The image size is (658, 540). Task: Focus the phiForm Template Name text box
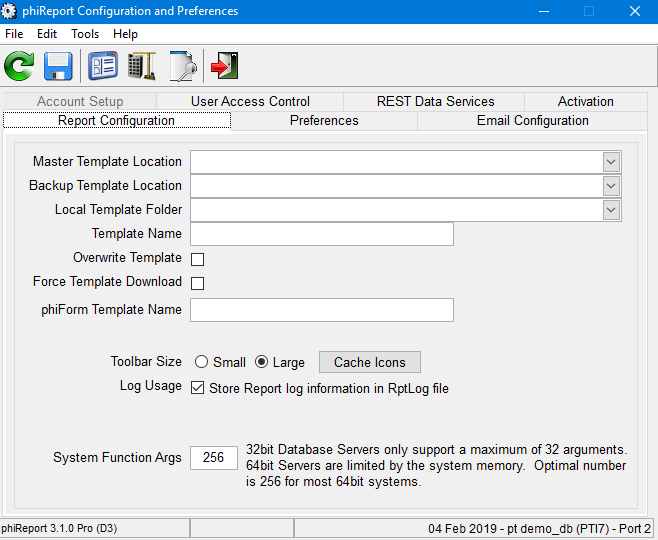[x=322, y=310]
